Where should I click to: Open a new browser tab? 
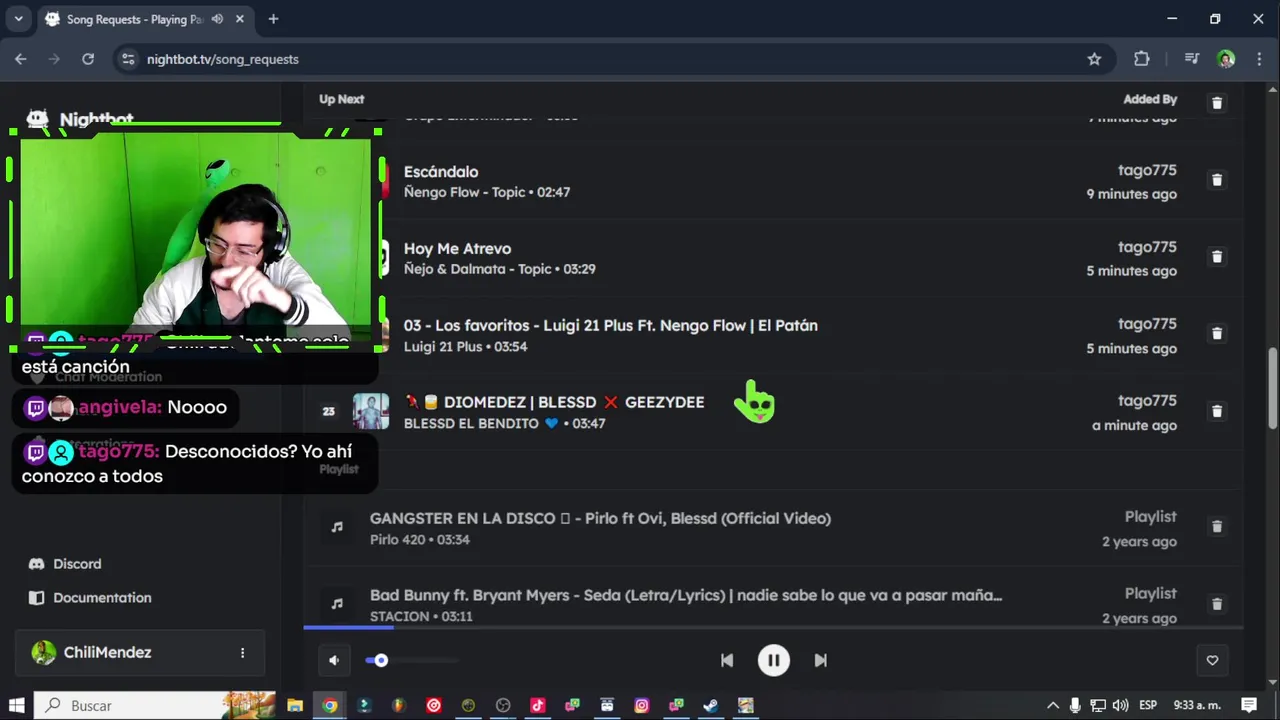(x=273, y=19)
